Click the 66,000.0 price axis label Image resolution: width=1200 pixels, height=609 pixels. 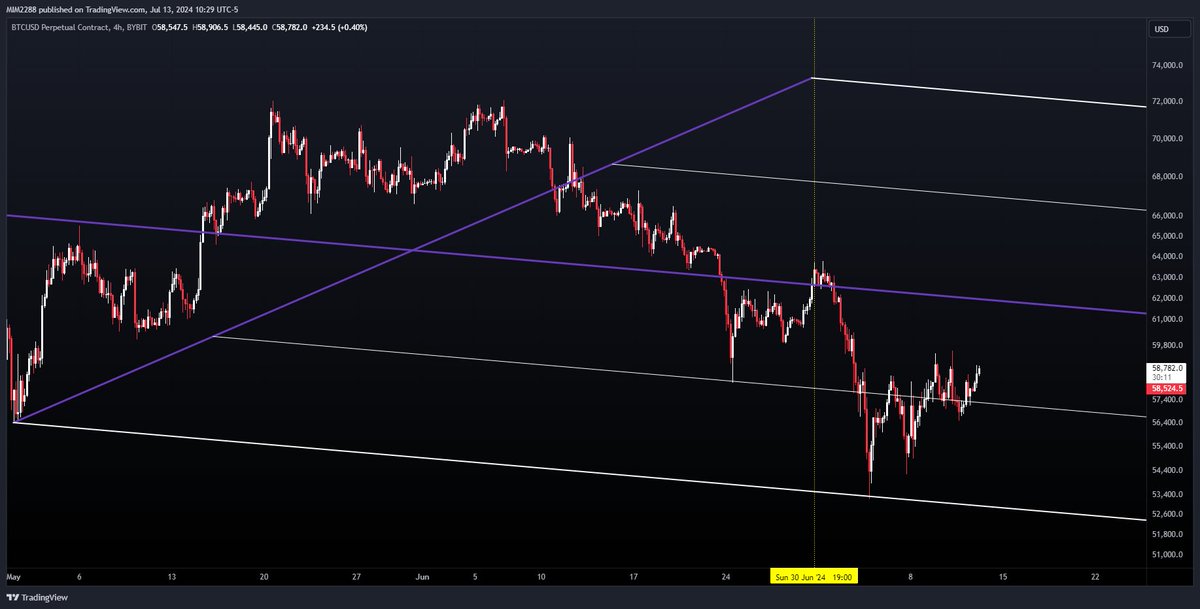click(1169, 216)
